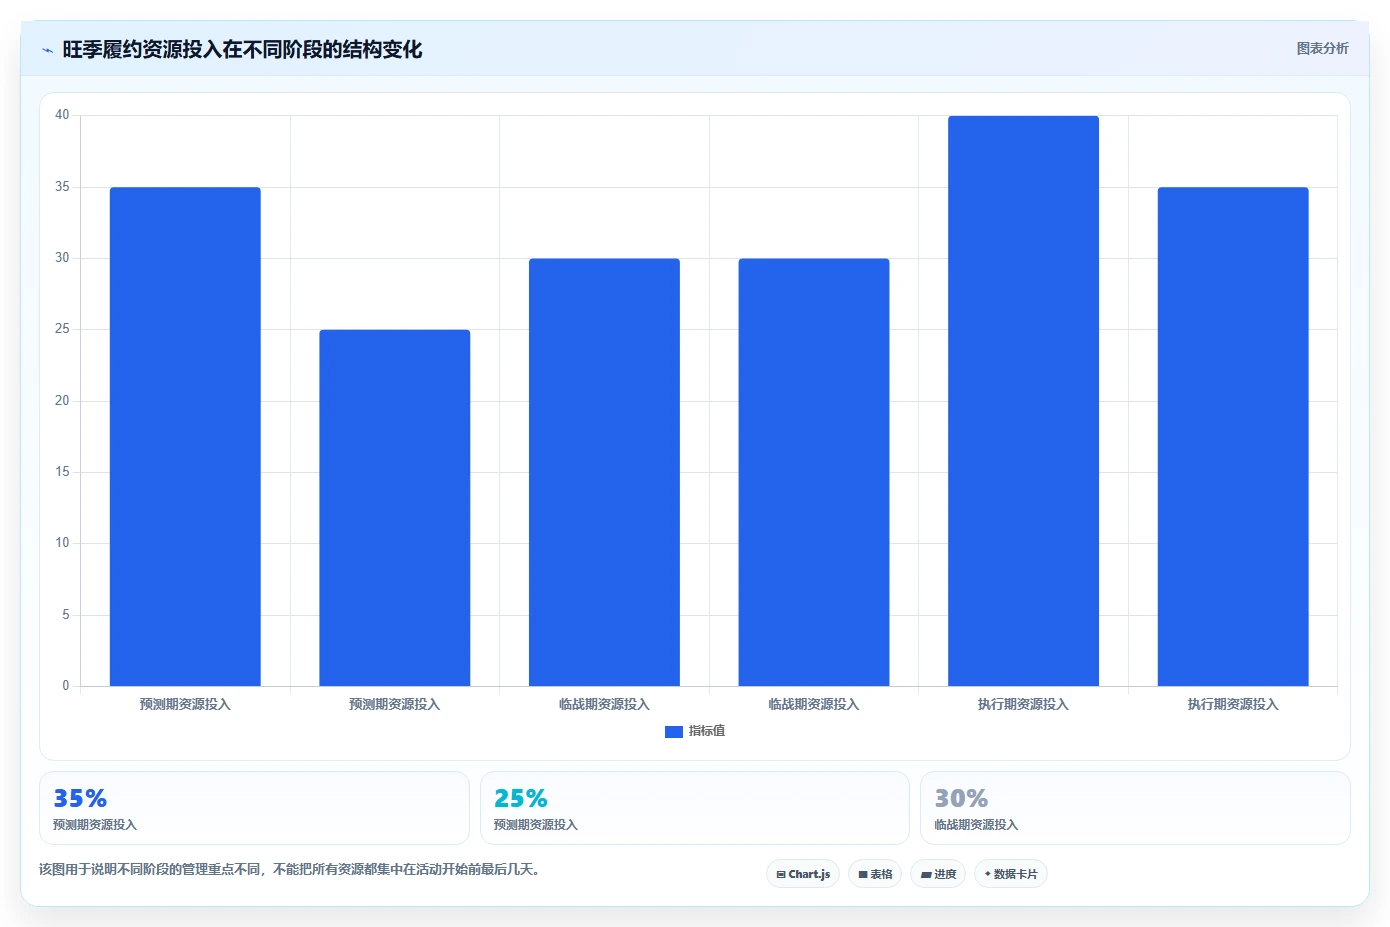Click the chart title 旺季履约资源投入在不同阶段的结构变化
Viewport: 1390px width, 927px height.
coord(242,49)
